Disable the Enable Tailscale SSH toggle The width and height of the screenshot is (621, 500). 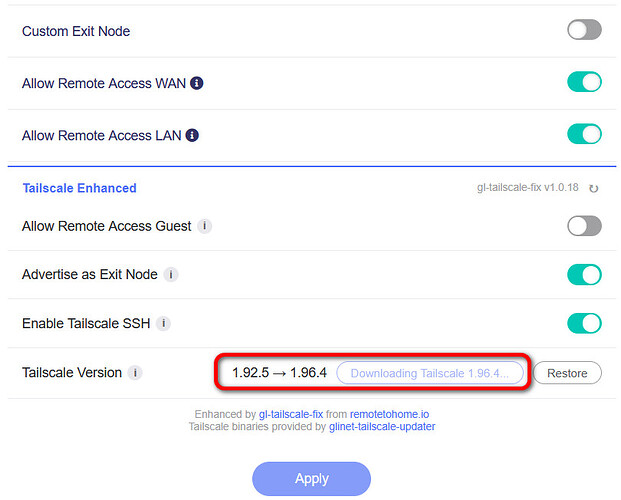click(x=584, y=323)
